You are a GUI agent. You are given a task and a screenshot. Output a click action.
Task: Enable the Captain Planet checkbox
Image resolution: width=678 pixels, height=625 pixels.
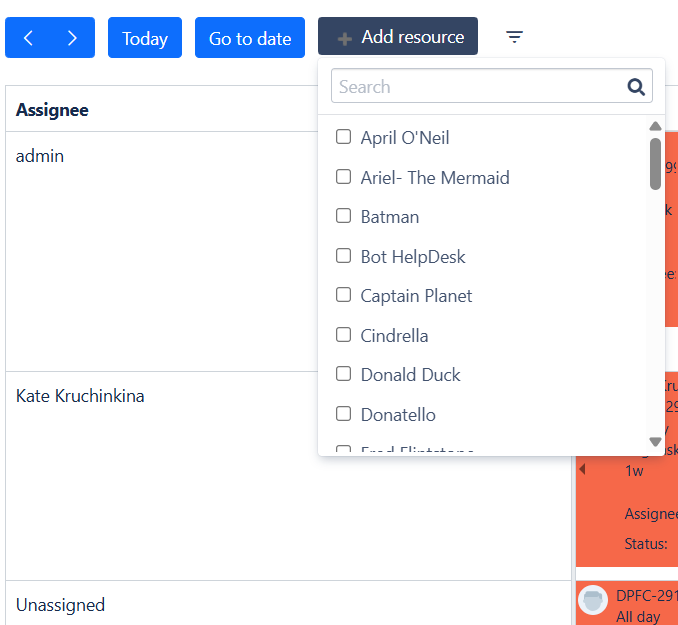click(343, 295)
